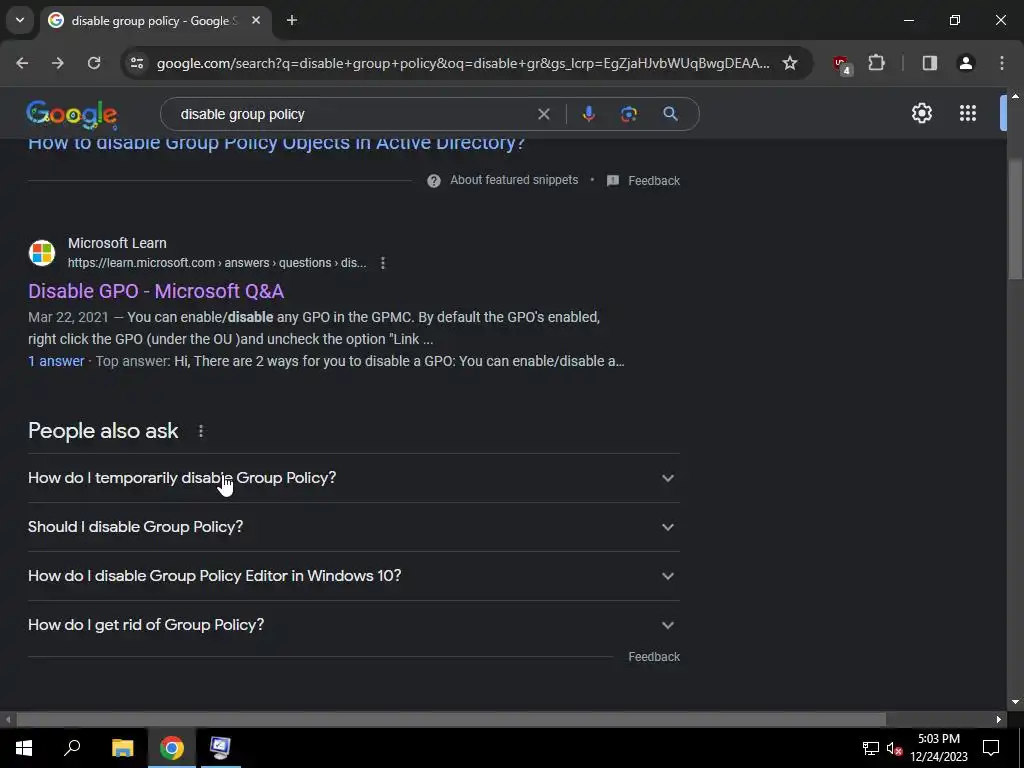Screen dimensions: 1024x768
Task: Open Chrome three-dot menu
Action: tap(1002, 63)
